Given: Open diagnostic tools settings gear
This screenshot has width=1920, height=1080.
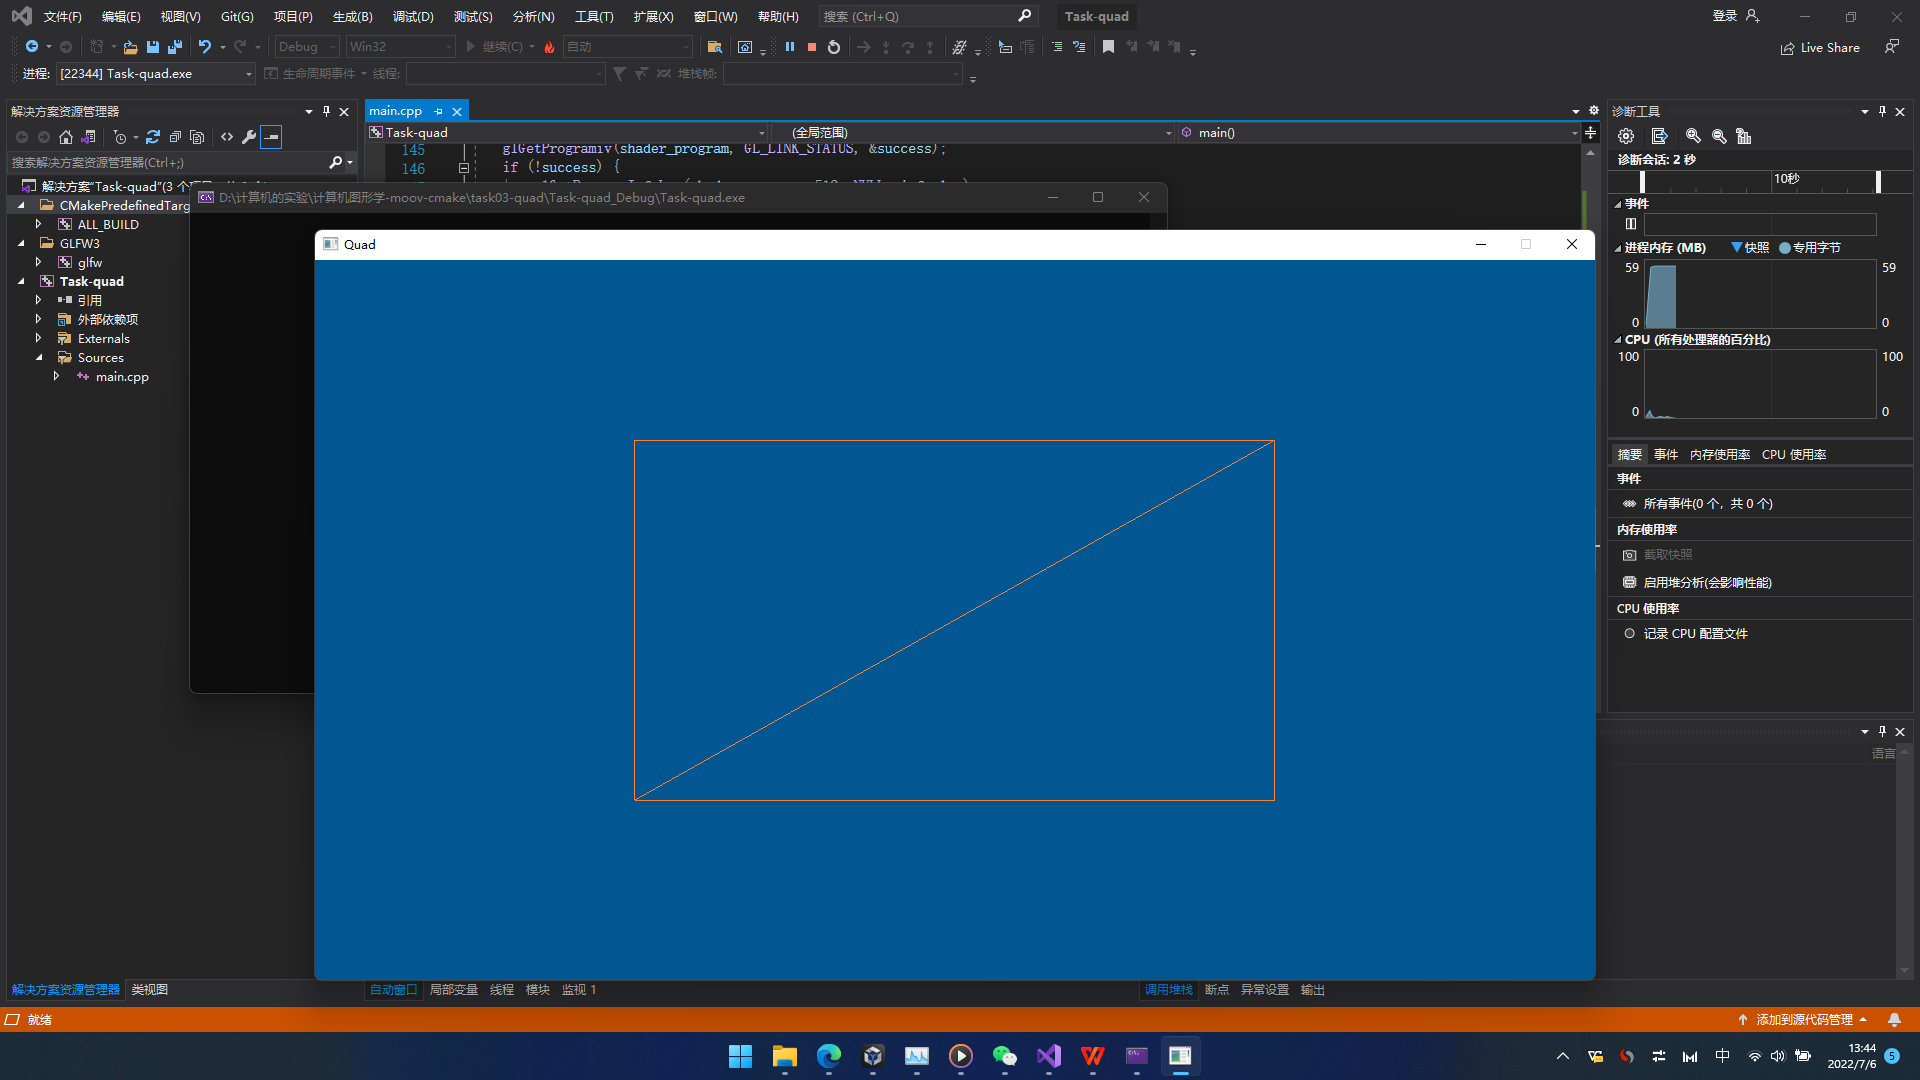Looking at the screenshot, I should 1626,136.
